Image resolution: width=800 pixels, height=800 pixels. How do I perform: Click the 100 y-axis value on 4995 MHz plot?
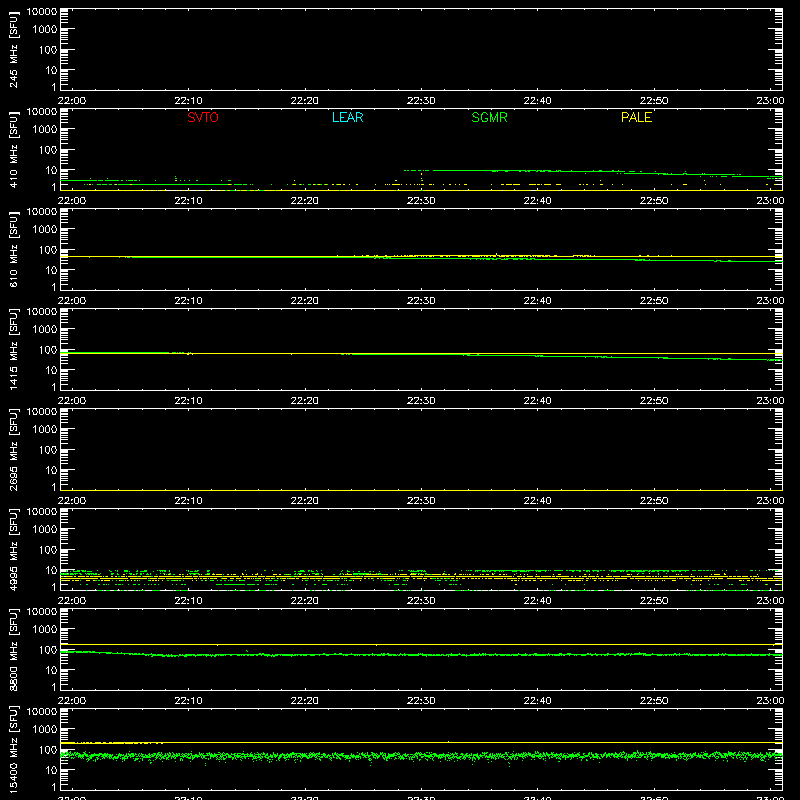point(48,549)
